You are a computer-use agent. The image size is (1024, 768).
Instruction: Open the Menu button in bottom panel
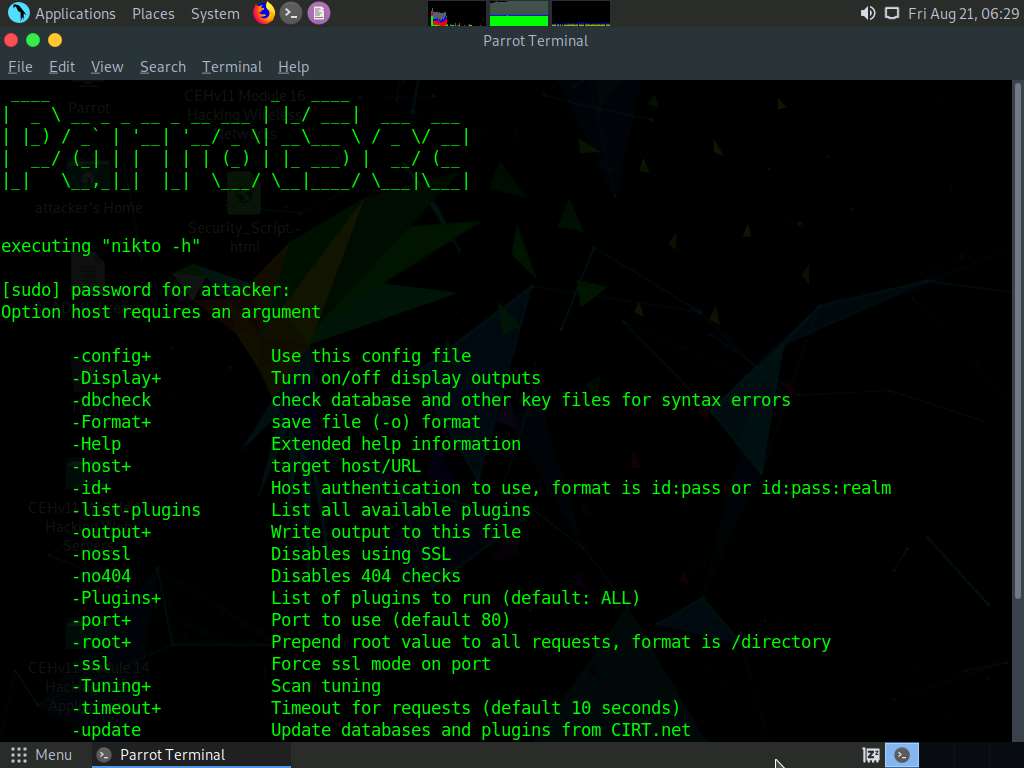point(41,755)
